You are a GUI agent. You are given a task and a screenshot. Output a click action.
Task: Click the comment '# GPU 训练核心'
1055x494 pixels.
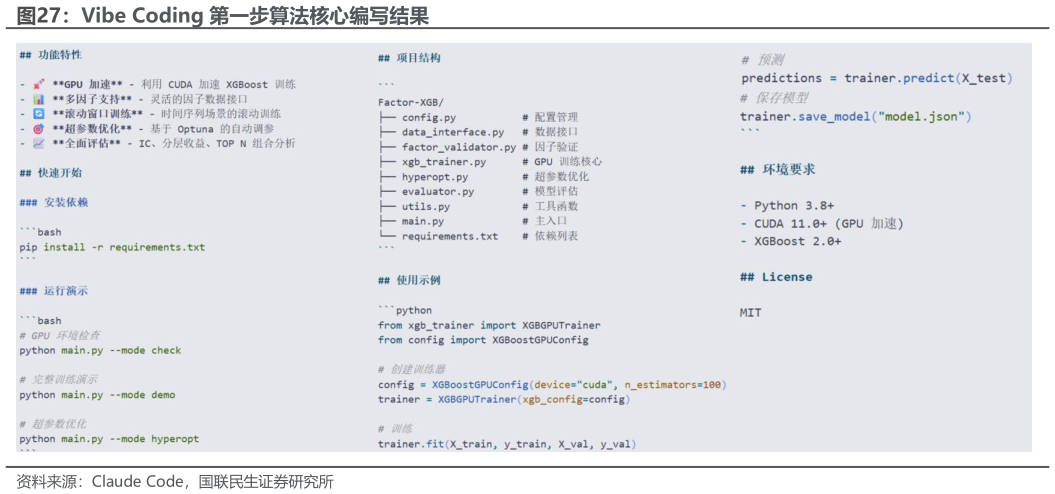(562, 162)
